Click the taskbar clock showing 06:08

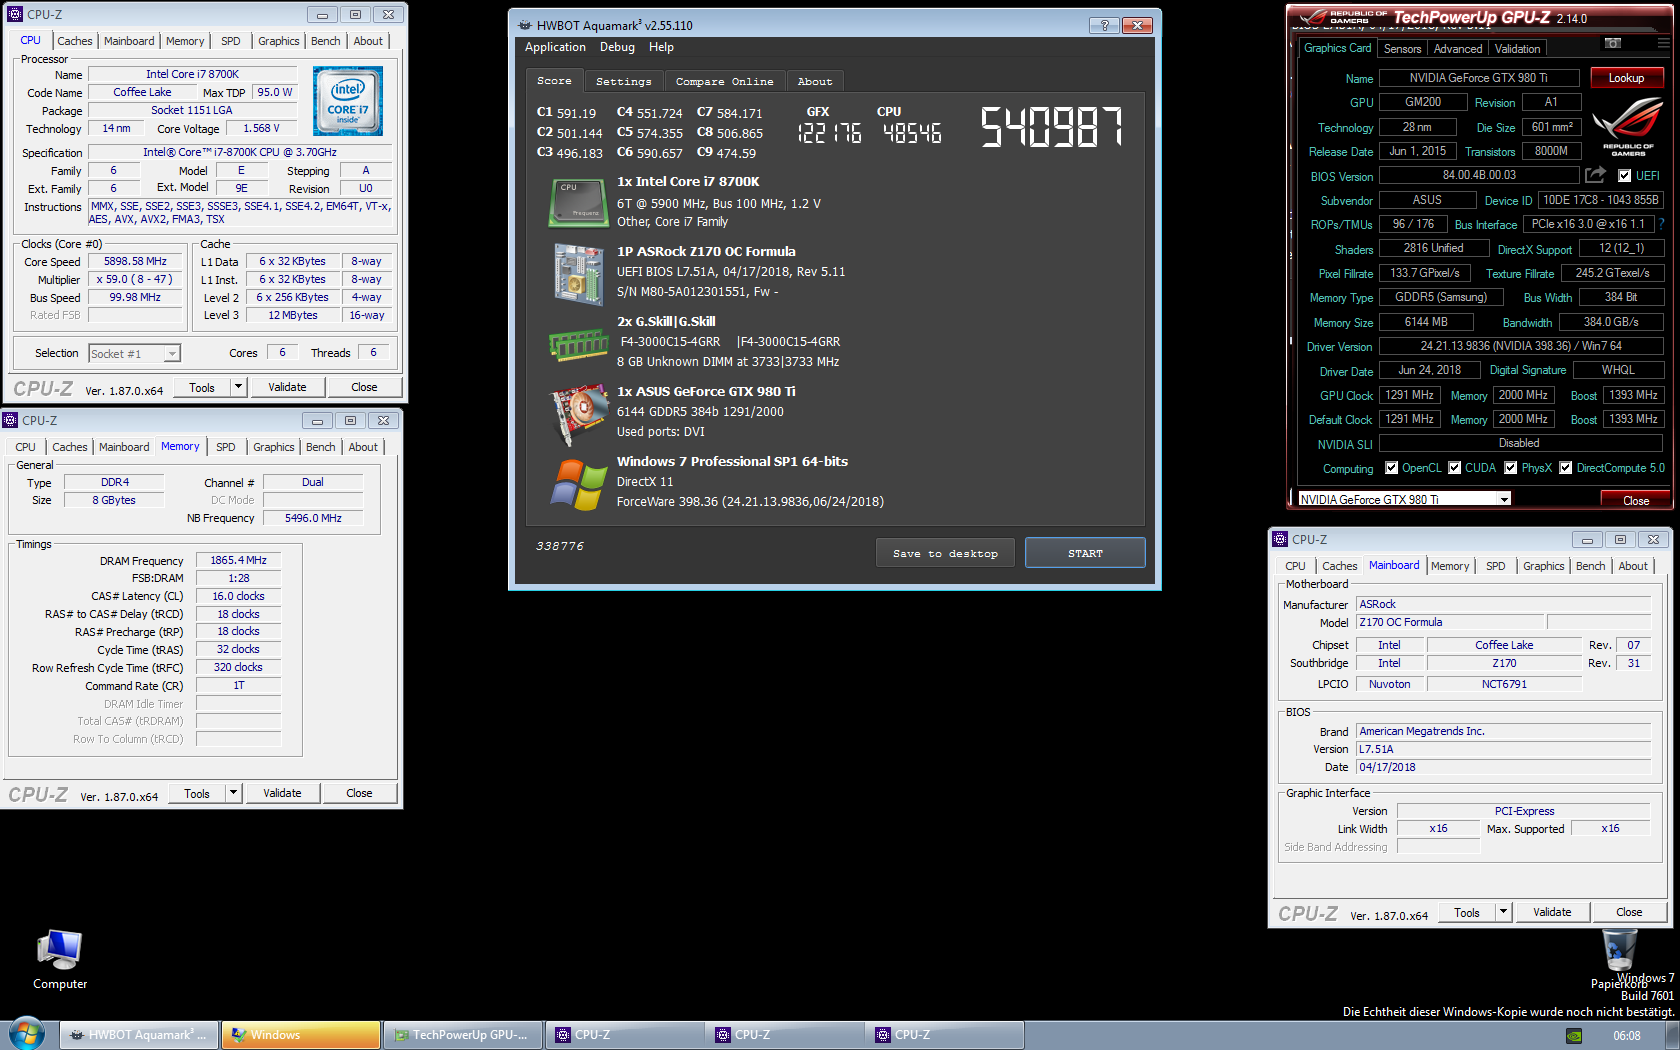[x=1626, y=1036]
